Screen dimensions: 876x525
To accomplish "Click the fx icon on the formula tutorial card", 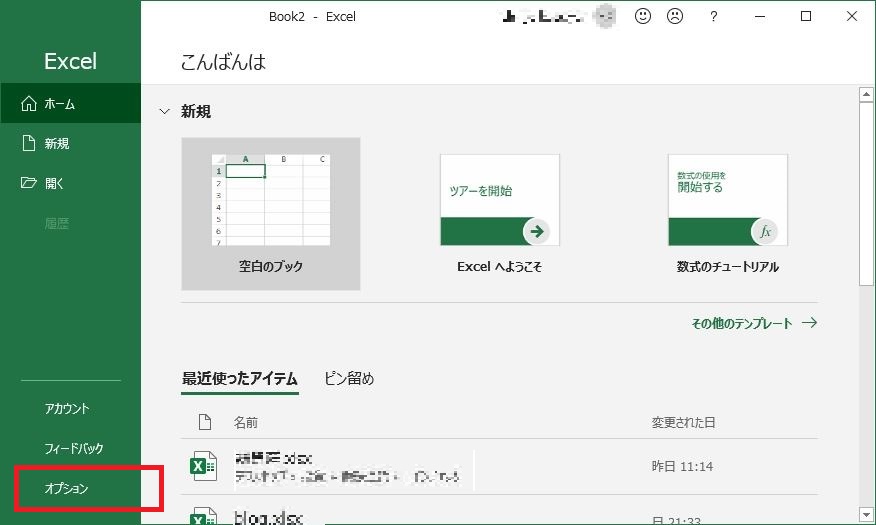I will point(765,231).
